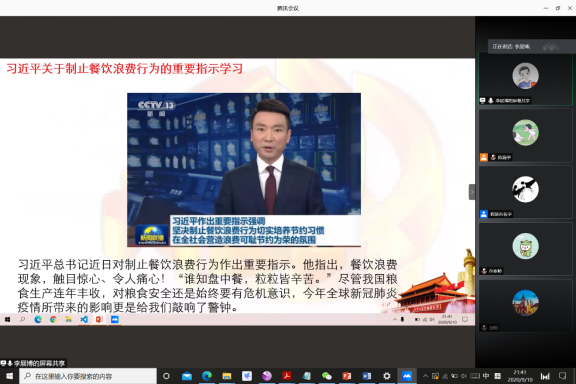Click the blue user badge on panda tile
This screenshot has width=576, height=384.
coord(484,214)
